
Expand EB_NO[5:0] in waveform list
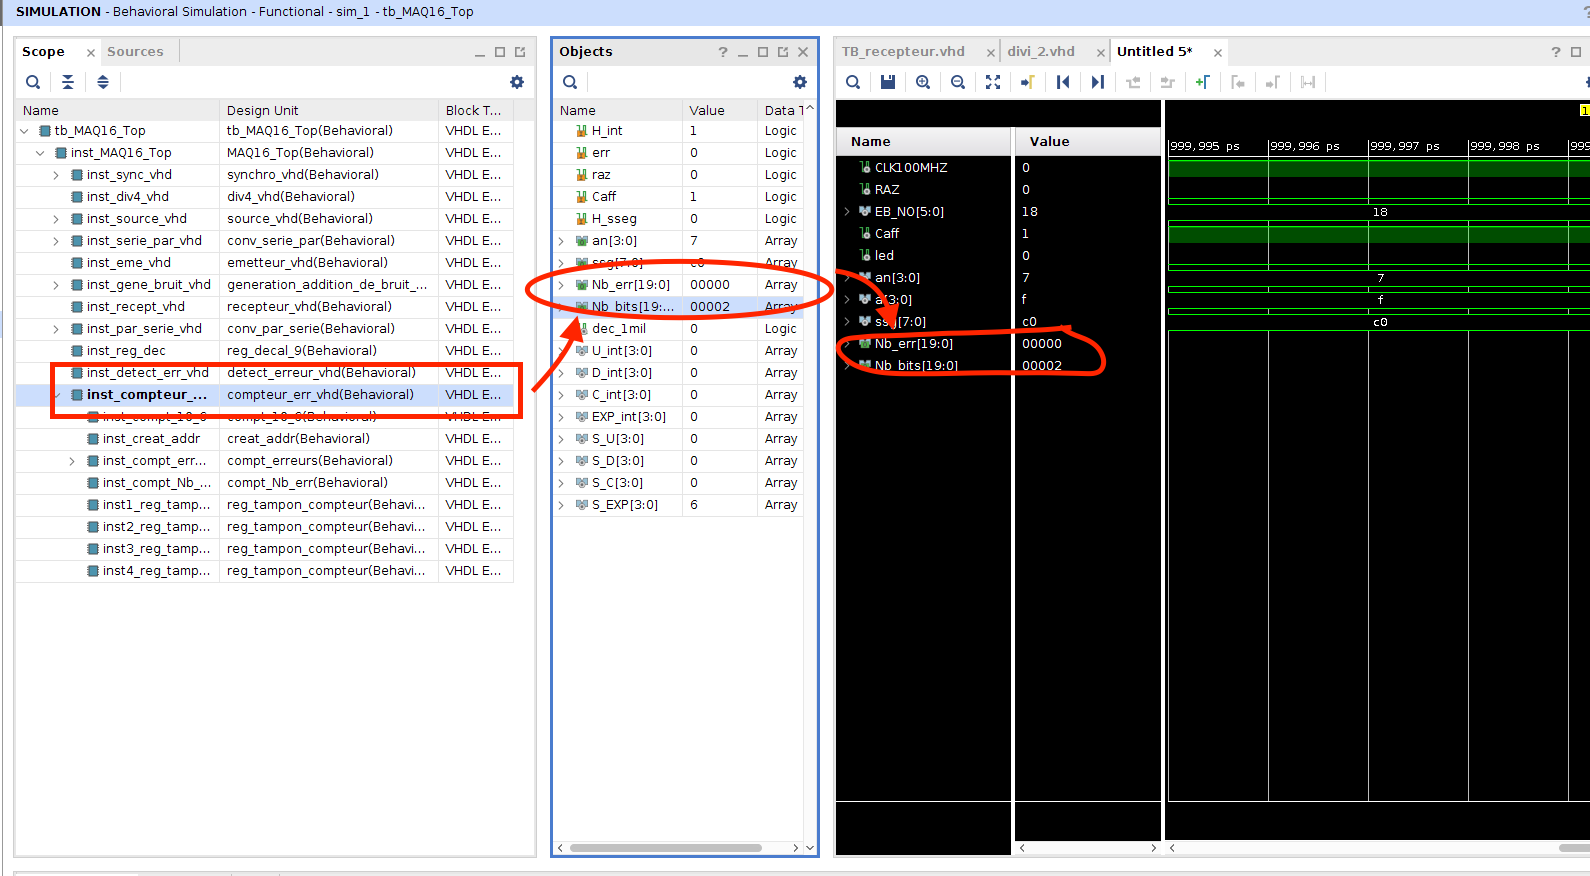[847, 211]
